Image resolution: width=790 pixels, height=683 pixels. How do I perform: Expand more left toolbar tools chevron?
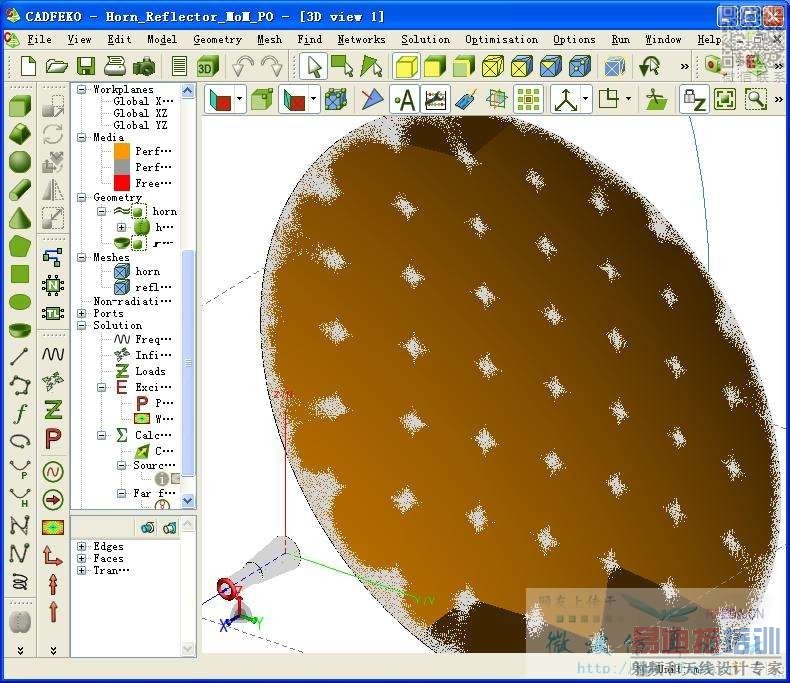coord(20,650)
